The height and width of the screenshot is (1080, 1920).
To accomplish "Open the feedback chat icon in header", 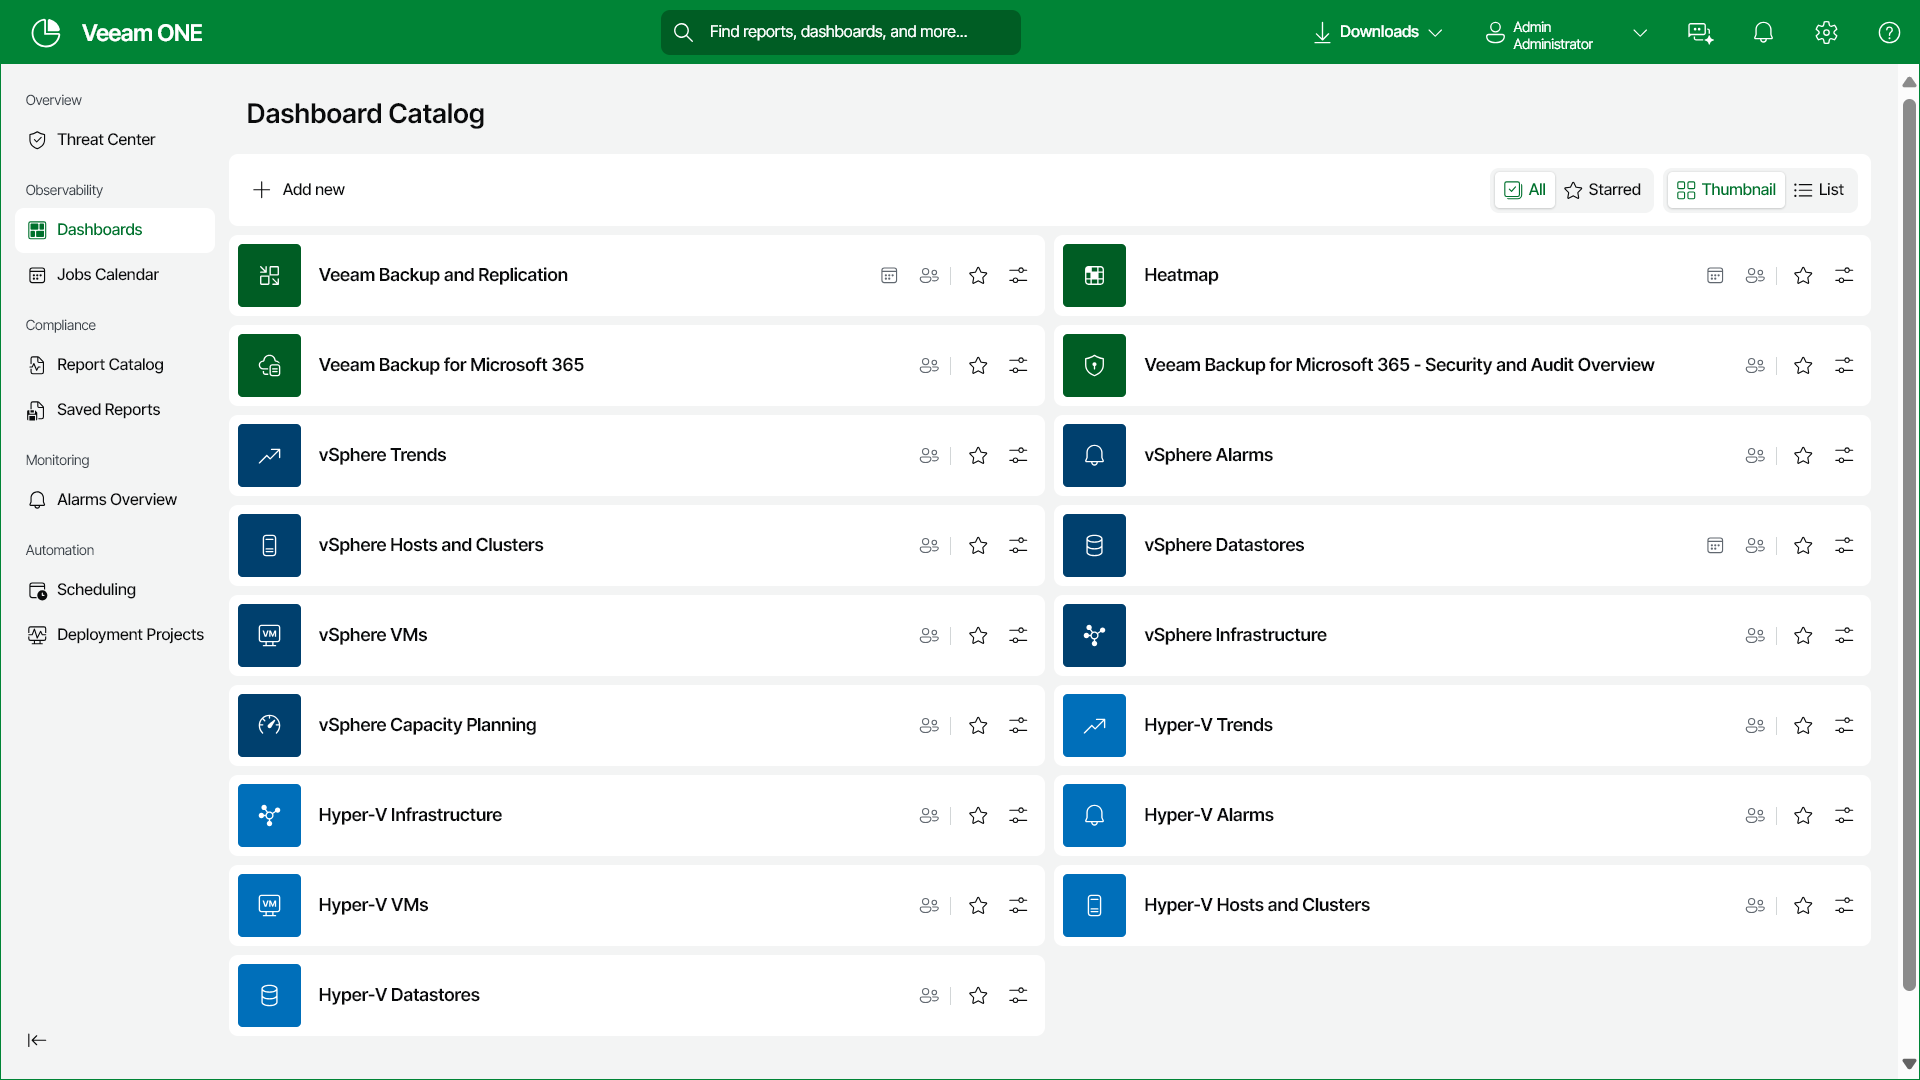I will (1700, 32).
